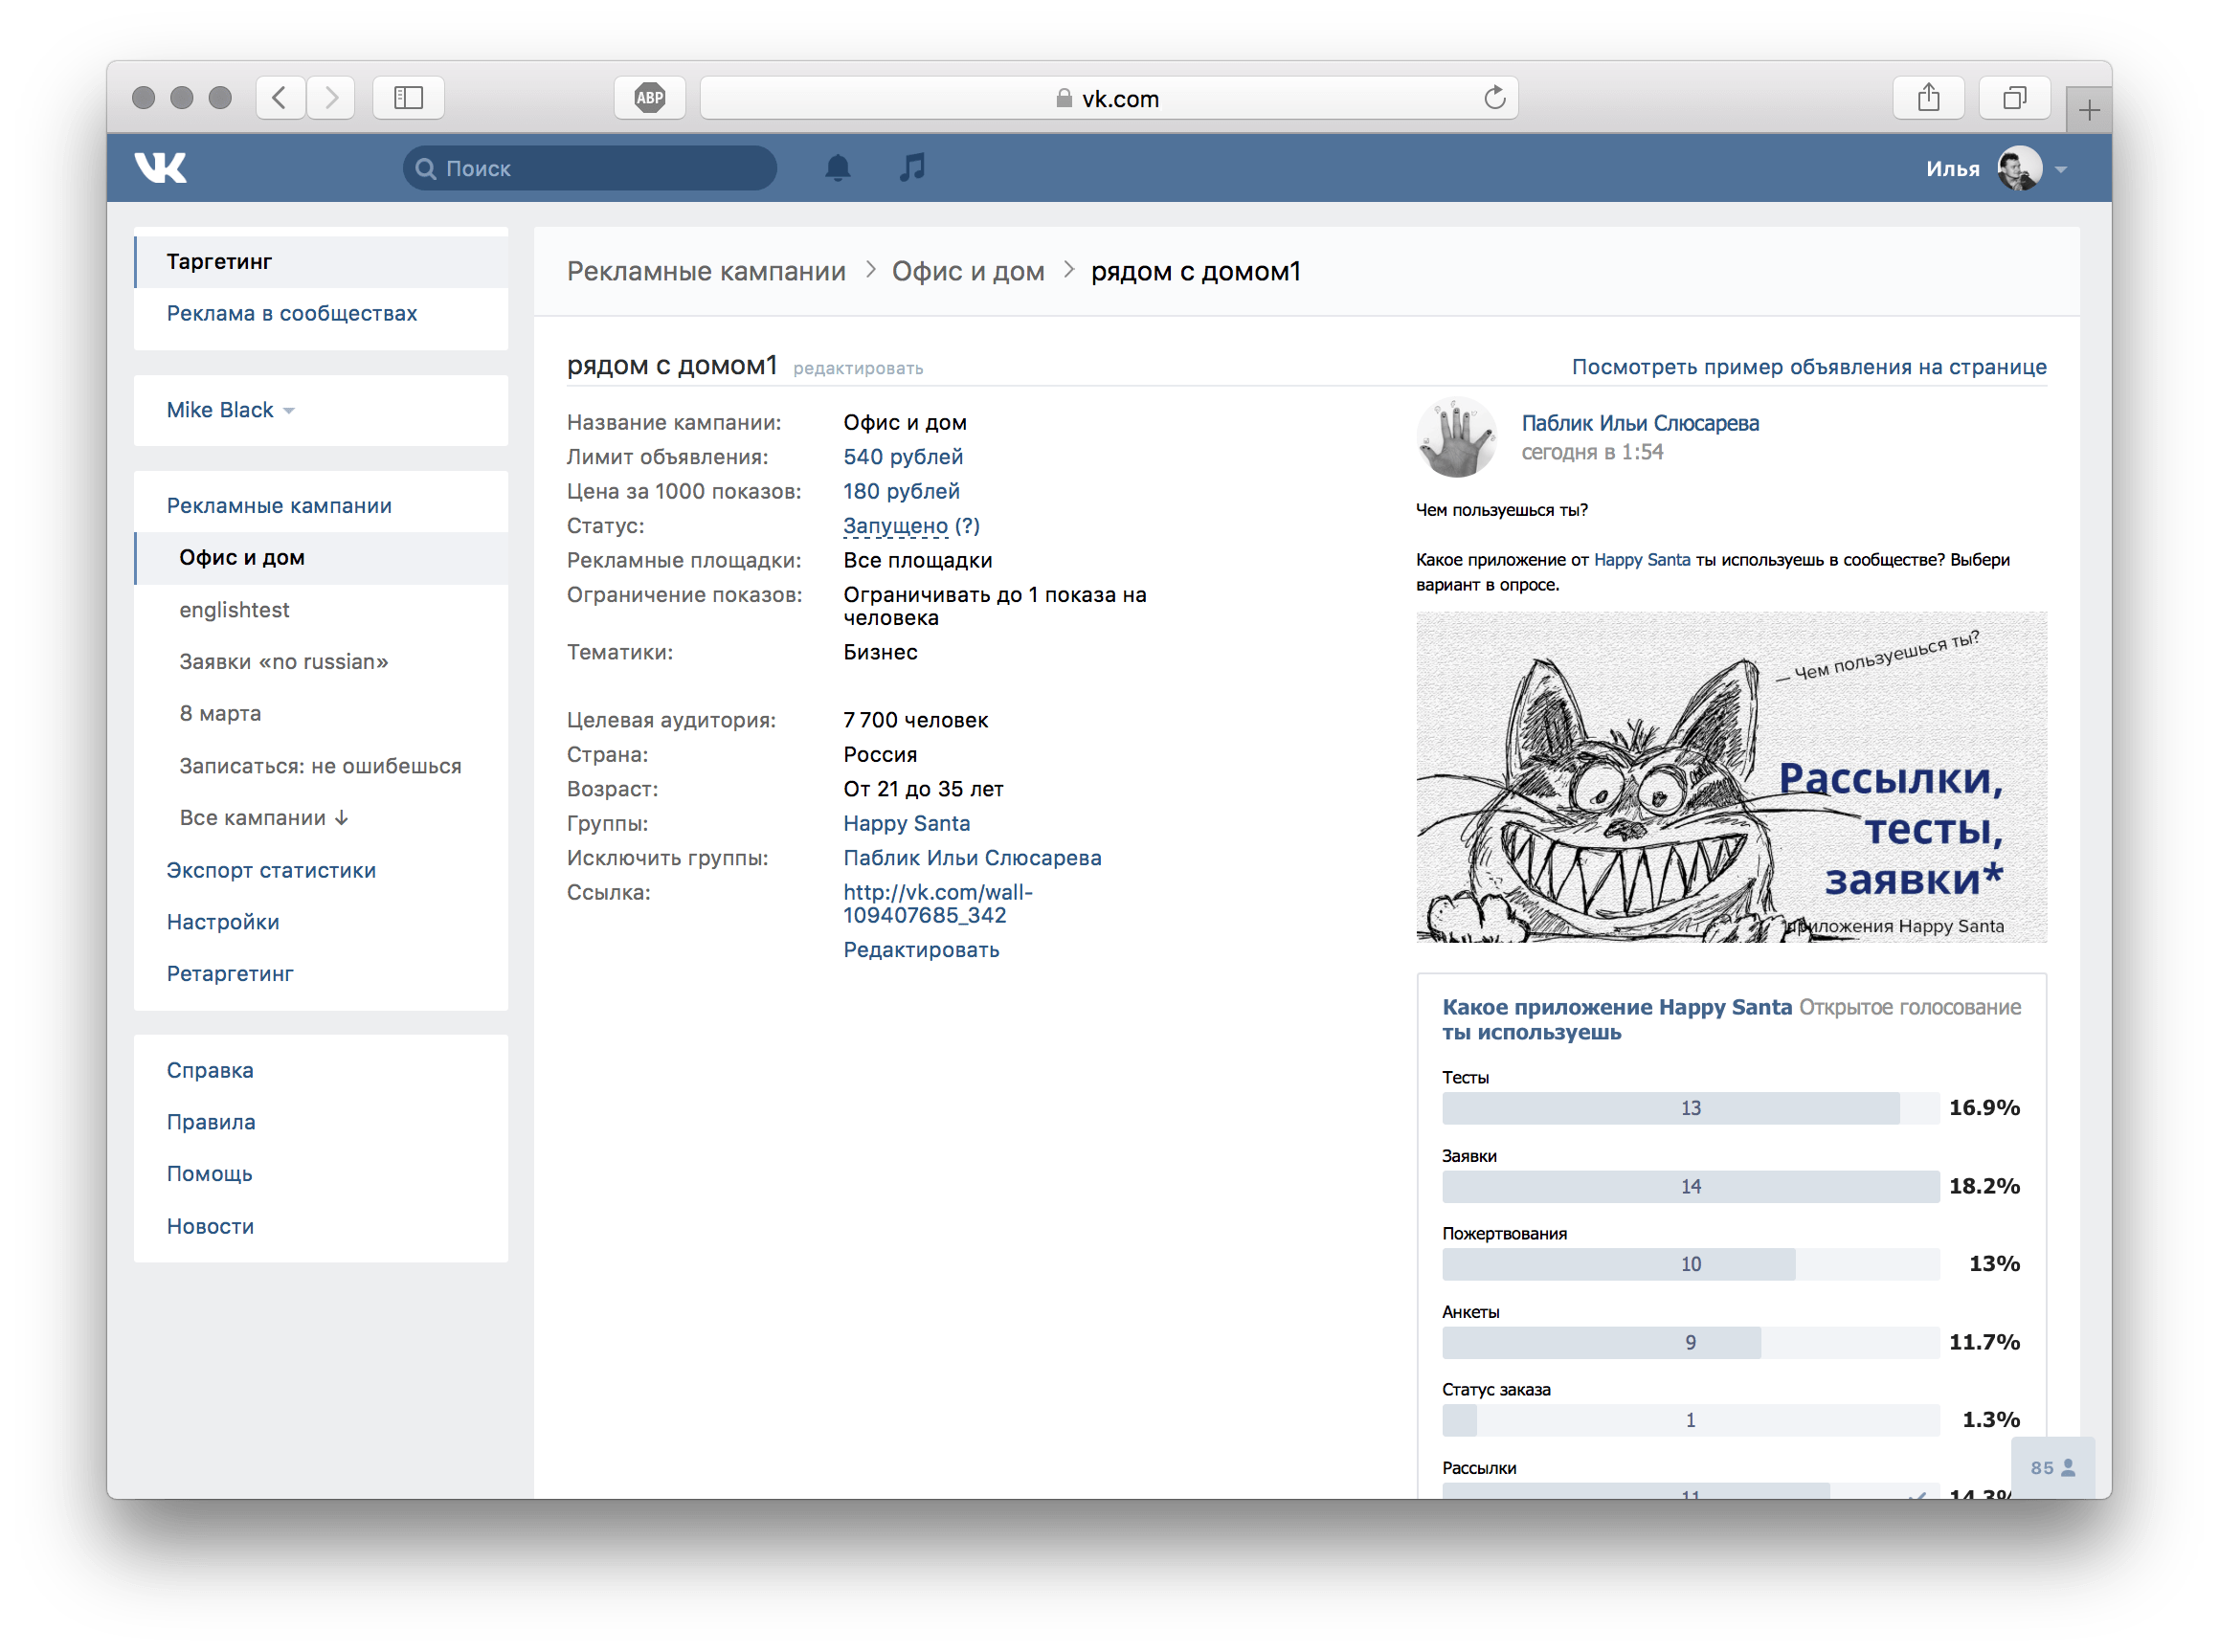Screen dimensions: 2219x1652
Task: Click the search magnifier icon
Action: tap(426, 168)
